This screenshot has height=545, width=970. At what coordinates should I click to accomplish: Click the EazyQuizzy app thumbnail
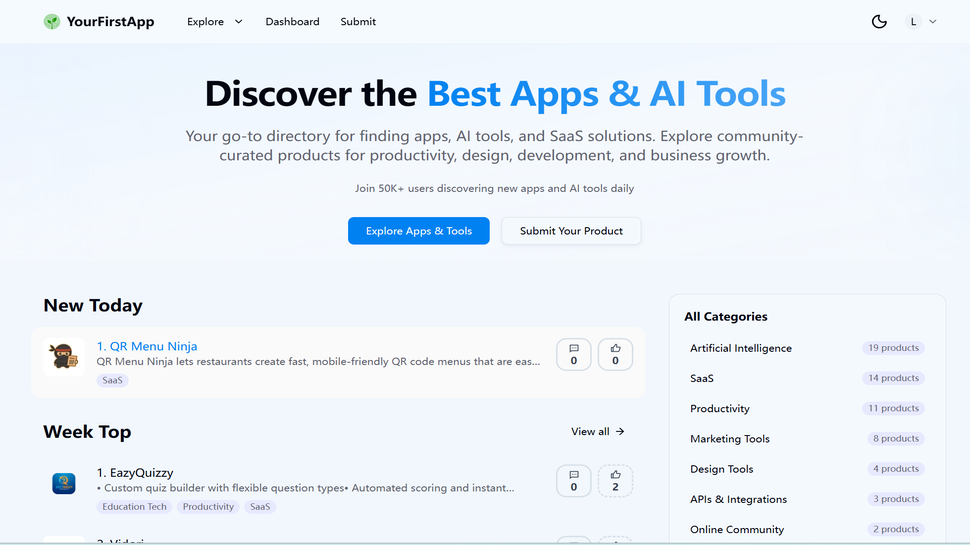click(64, 483)
